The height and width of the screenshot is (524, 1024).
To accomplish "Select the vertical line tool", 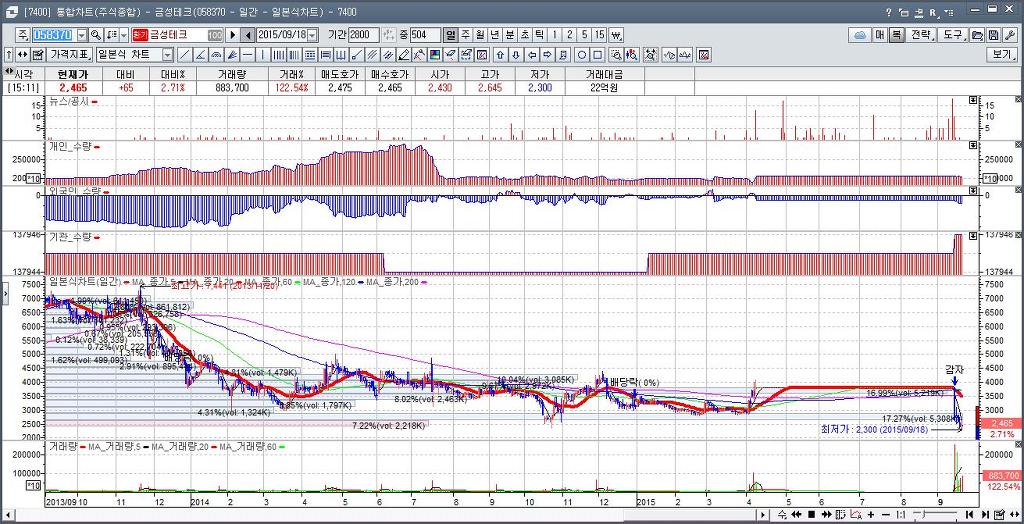I will (263, 55).
